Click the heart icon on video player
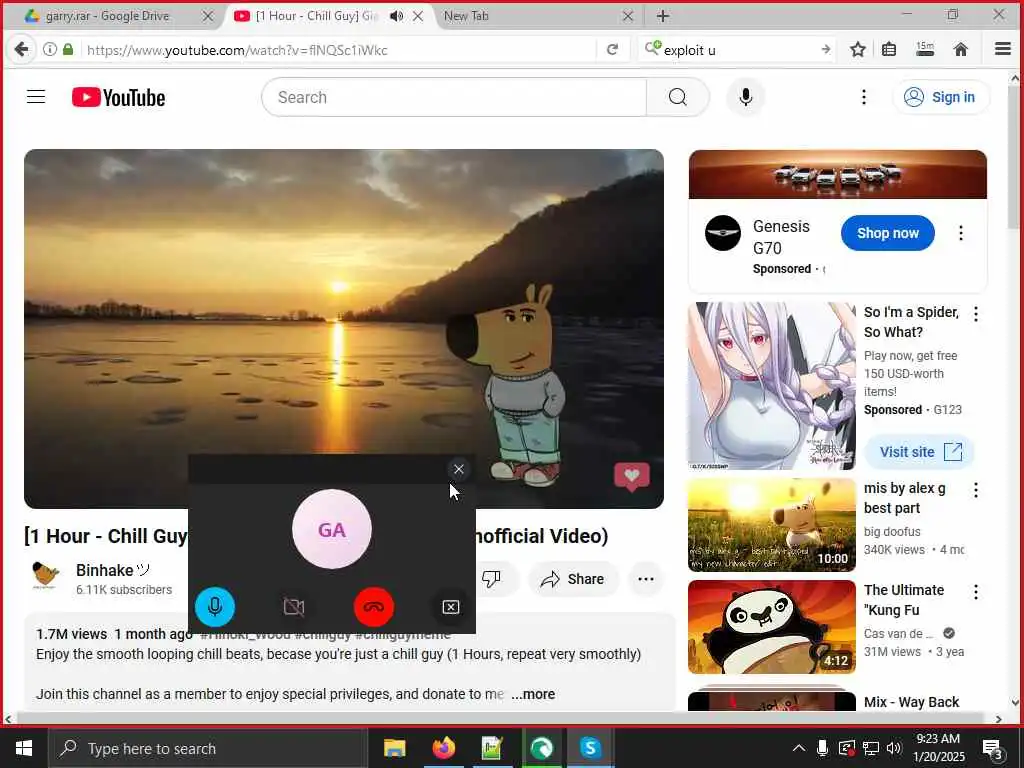Image resolution: width=1024 pixels, height=768 pixels. (632, 477)
